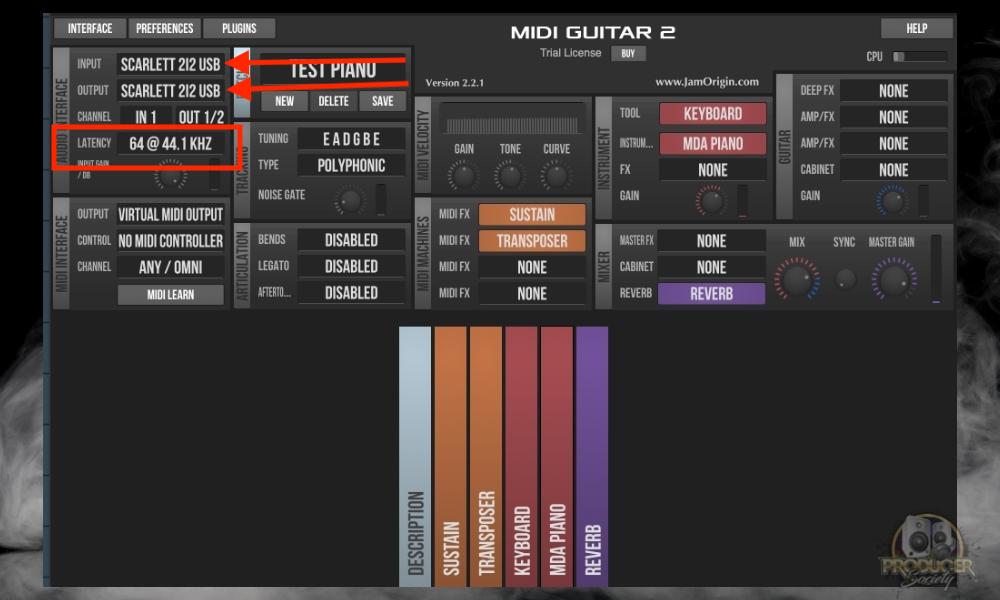Click the BUY license button
The height and width of the screenshot is (600, 1000).
[x=628, y=54]
